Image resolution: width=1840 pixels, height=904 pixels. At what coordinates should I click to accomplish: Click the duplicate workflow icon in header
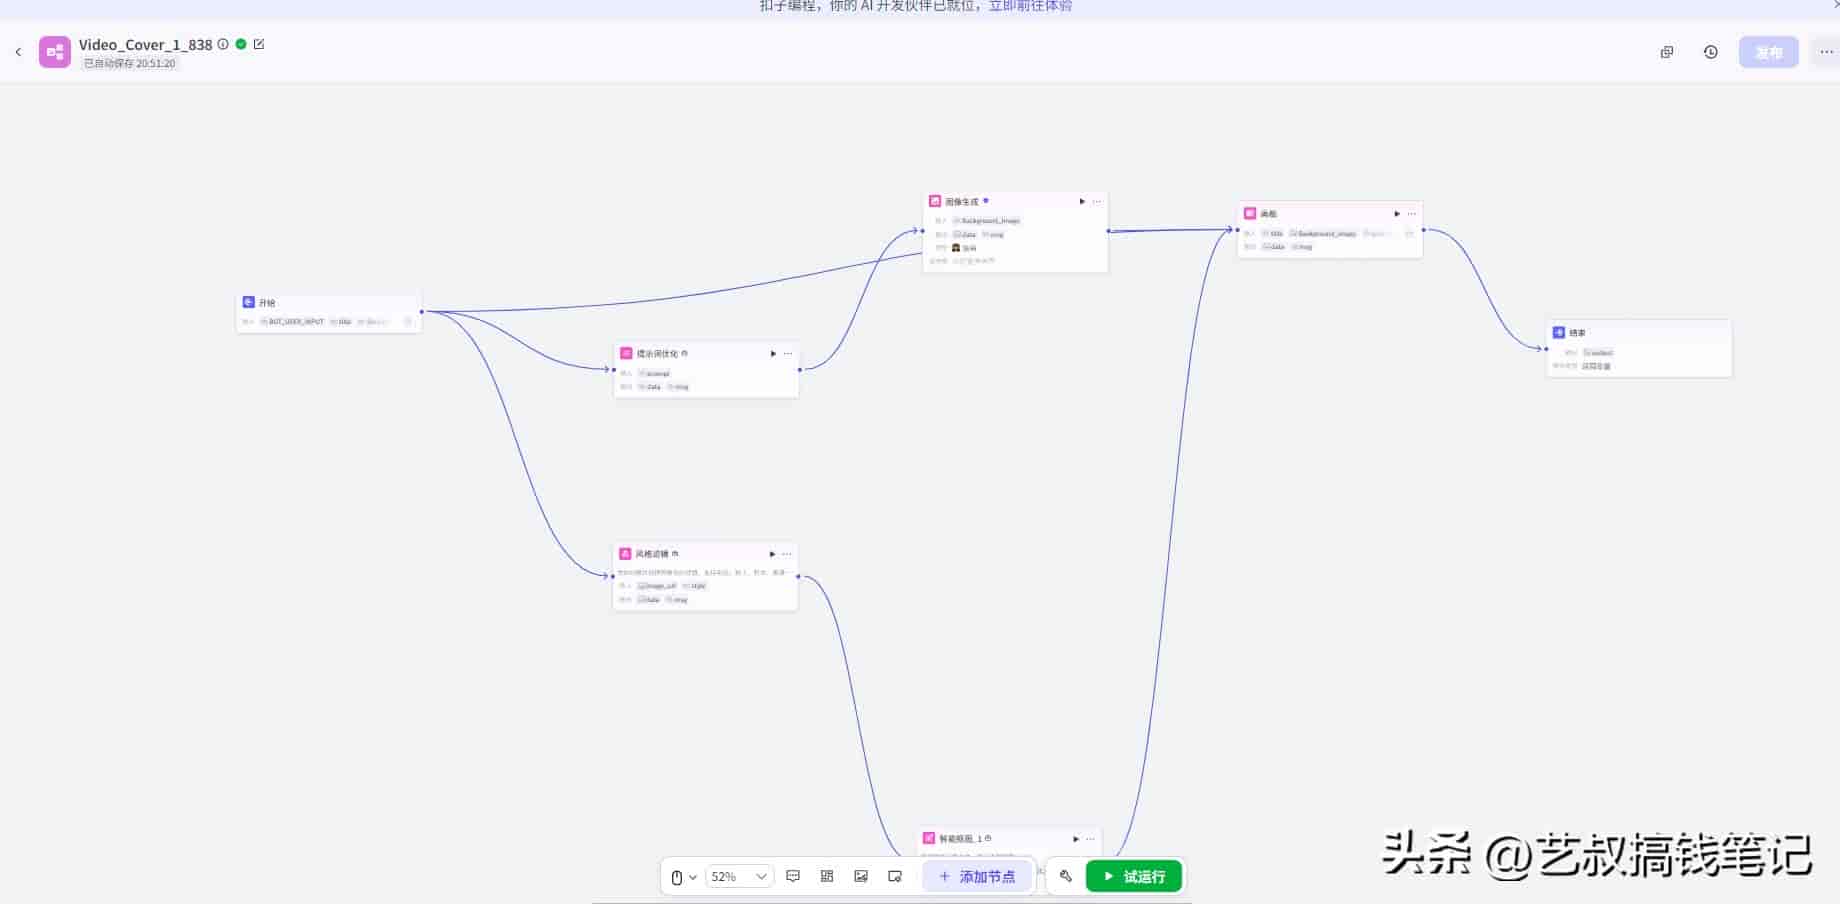[x=1667, y=52]
